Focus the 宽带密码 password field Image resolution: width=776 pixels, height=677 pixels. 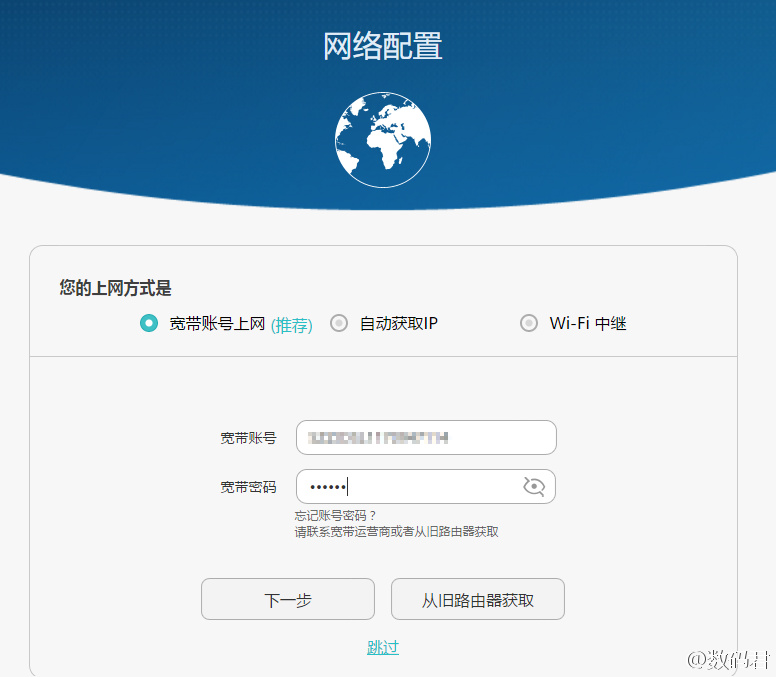pos(410,487)
